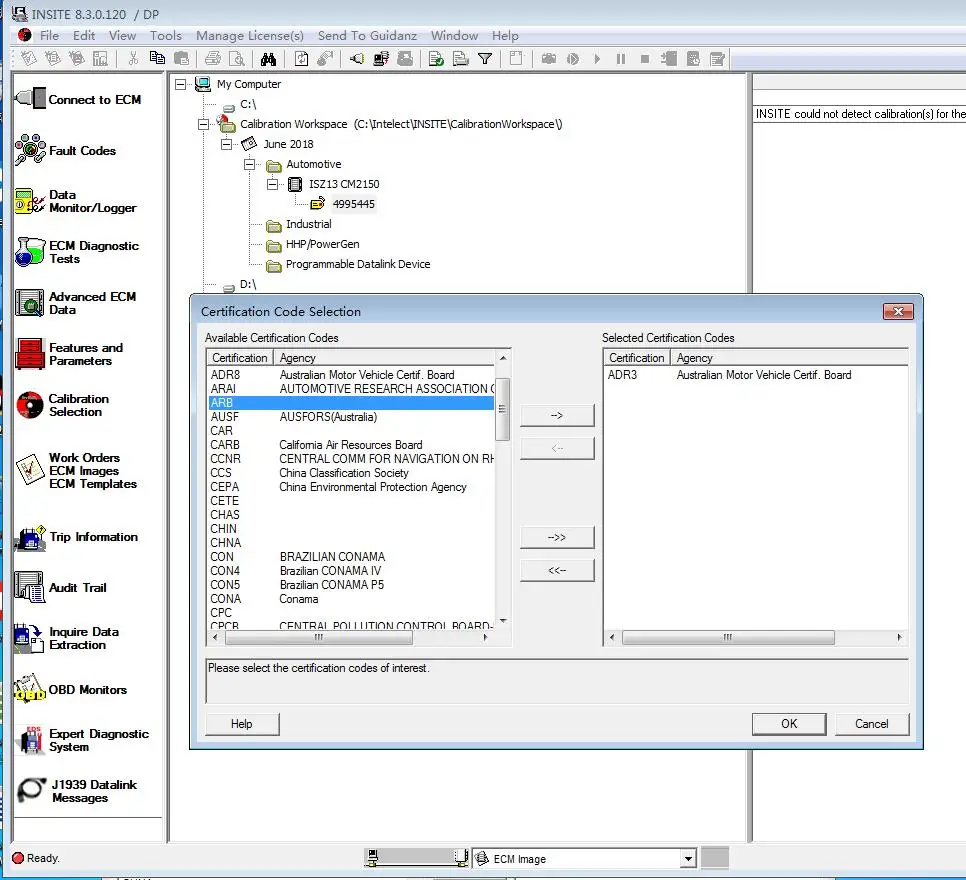Open the Edit menu
This screenshot has width=966, height=880.
tap(84, 36)
